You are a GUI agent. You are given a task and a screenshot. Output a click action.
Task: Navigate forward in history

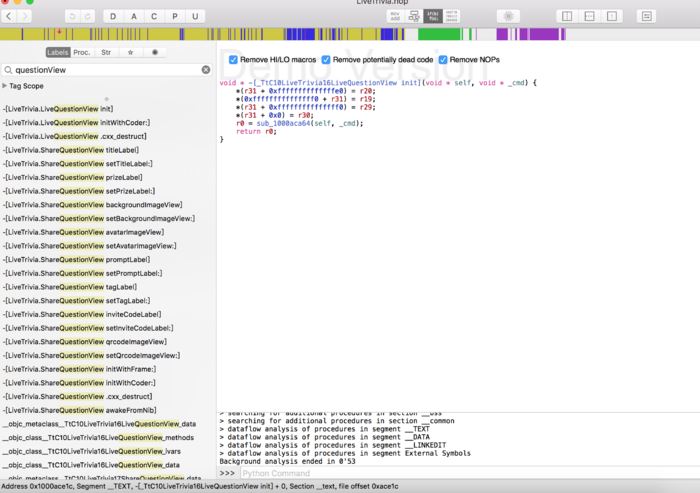25,17
